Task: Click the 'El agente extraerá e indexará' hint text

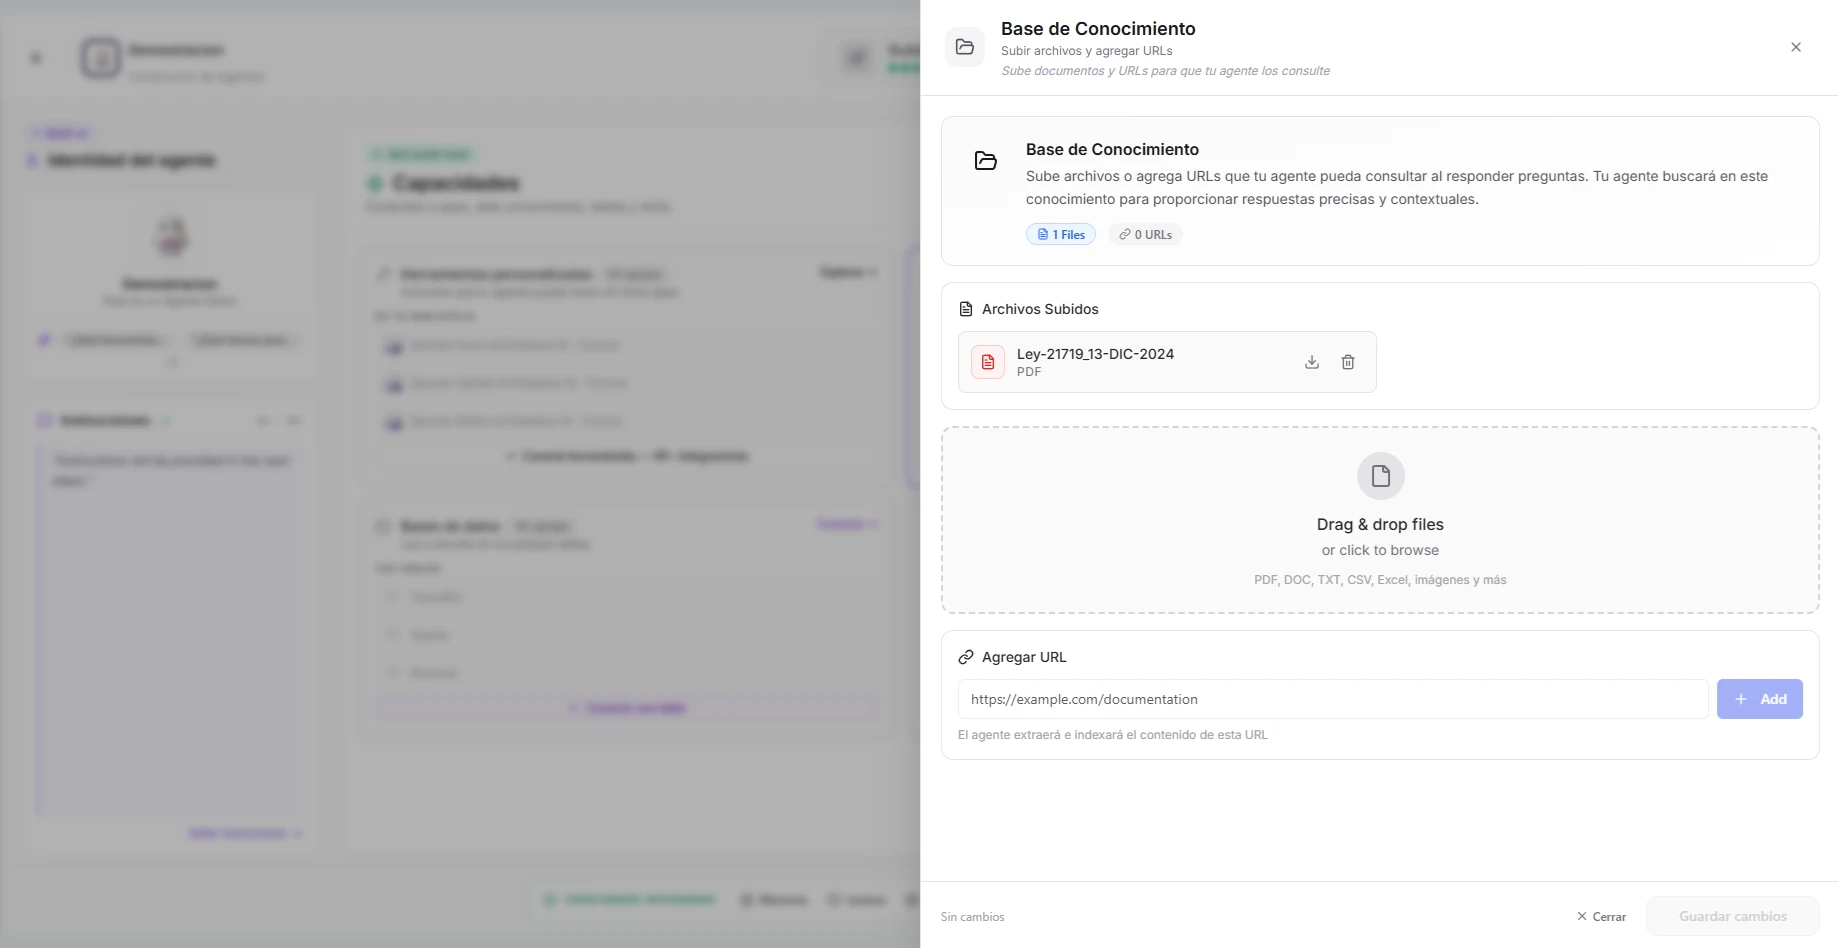Action: pos(1112,735)
